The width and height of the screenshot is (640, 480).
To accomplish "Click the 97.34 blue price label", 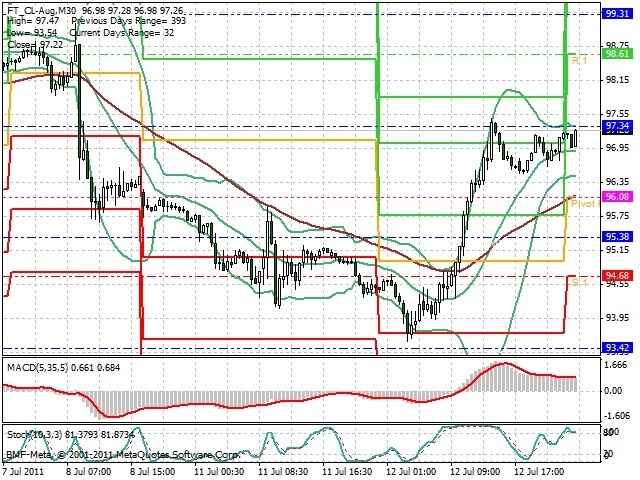I will 618,125.
